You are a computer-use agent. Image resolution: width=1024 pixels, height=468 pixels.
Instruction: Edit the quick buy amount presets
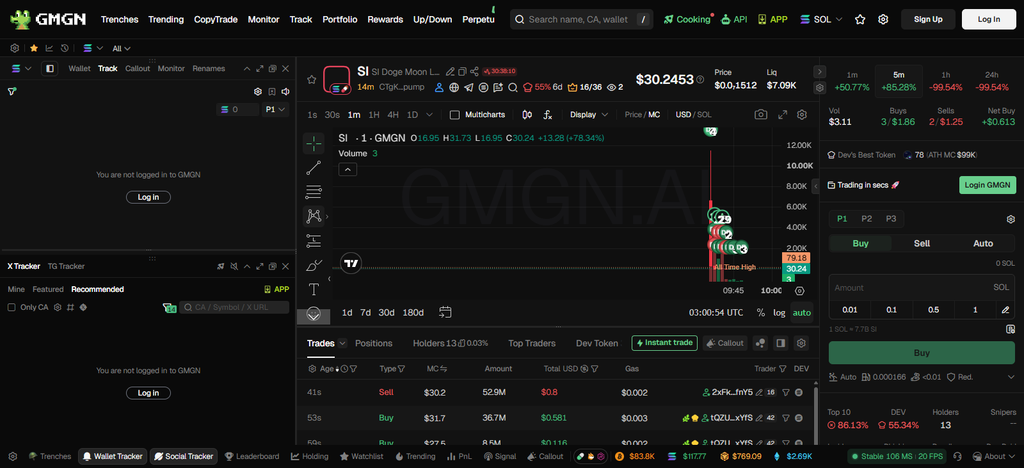[x=1006, y=309]
